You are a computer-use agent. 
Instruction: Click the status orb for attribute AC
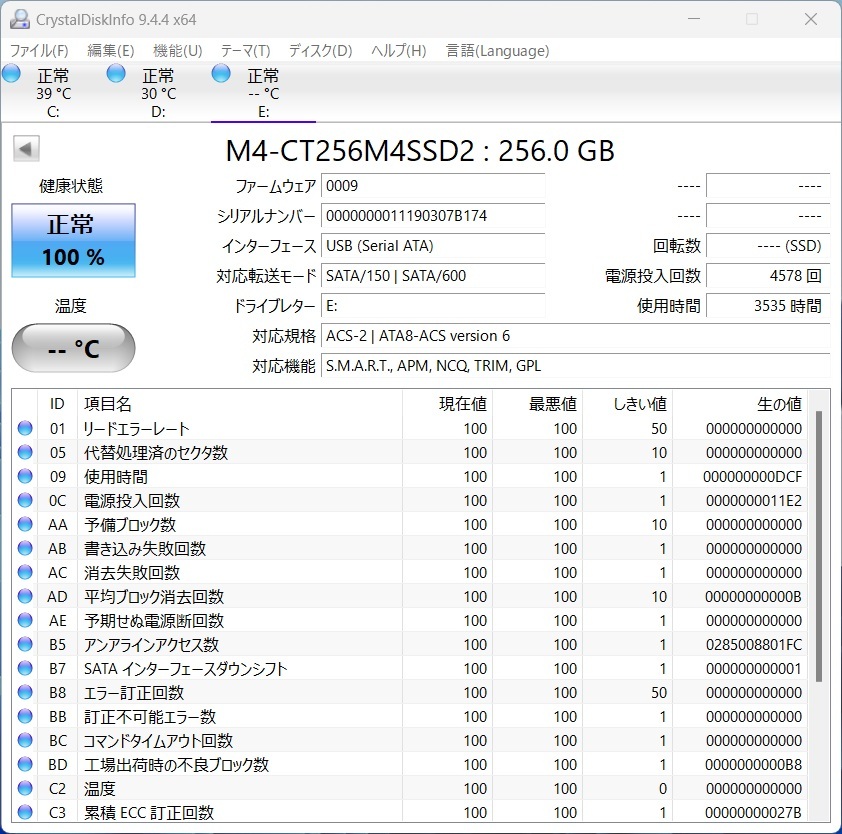(25, 572)
